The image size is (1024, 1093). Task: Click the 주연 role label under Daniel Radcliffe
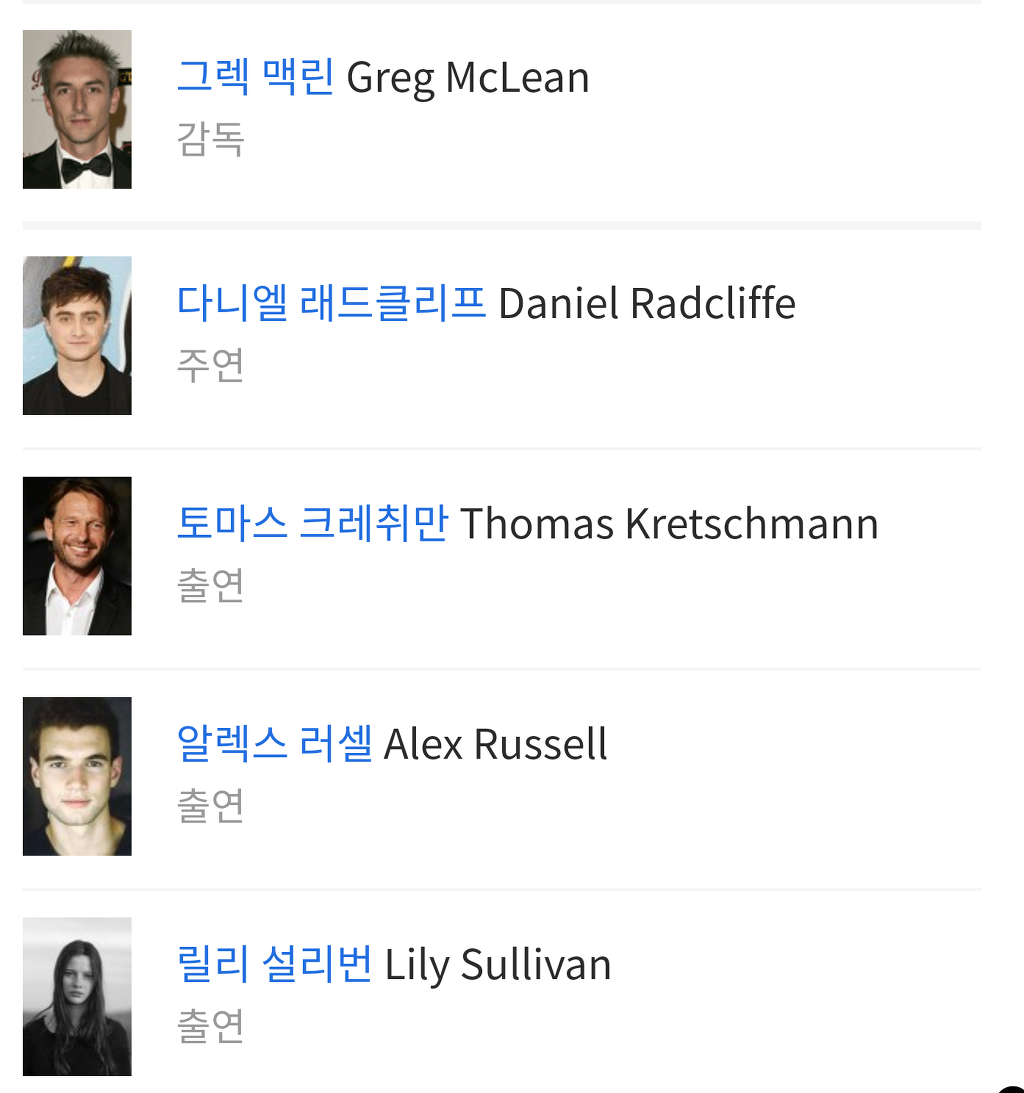coord(211,365)
